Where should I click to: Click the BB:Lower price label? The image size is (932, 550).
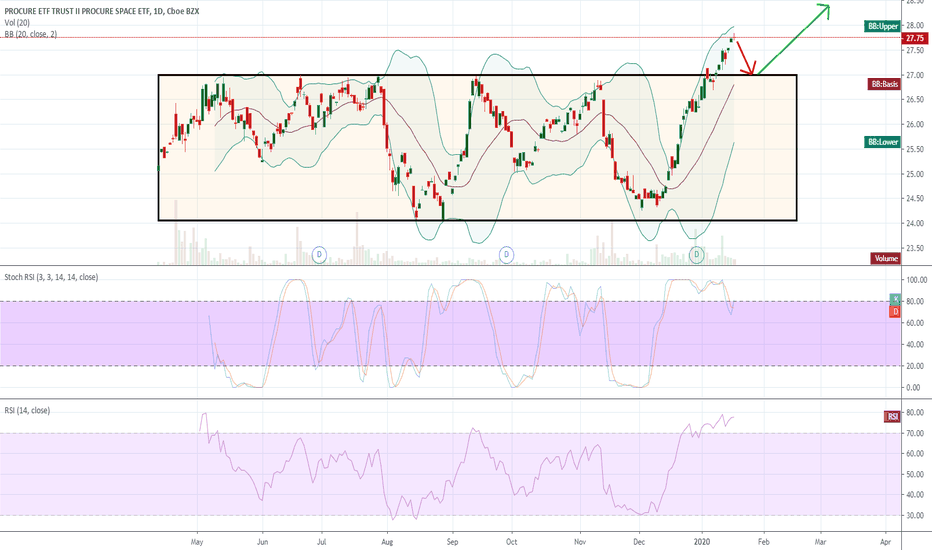pos(883,142)
